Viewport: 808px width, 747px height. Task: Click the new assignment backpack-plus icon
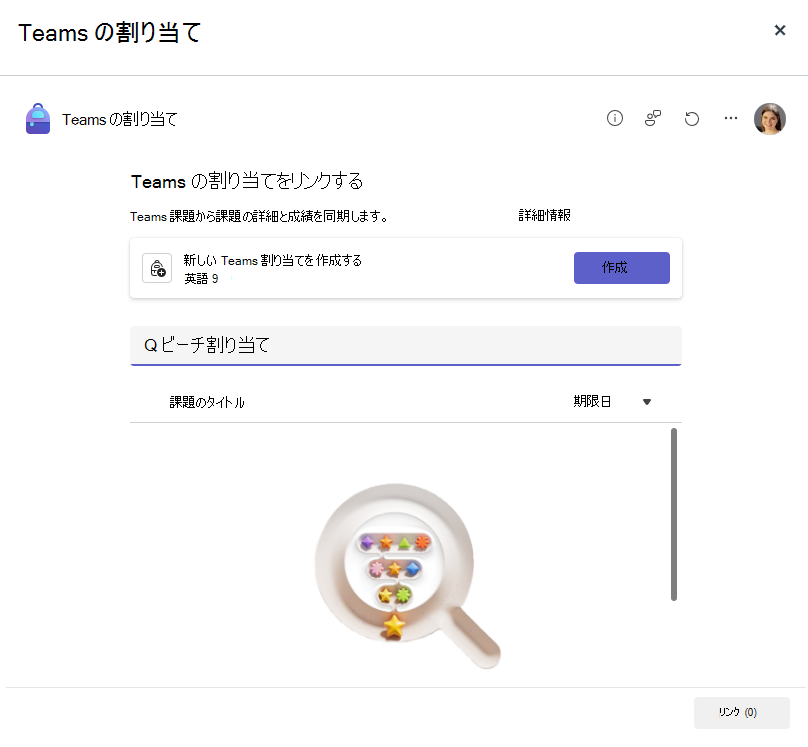[x=157, y=268]
